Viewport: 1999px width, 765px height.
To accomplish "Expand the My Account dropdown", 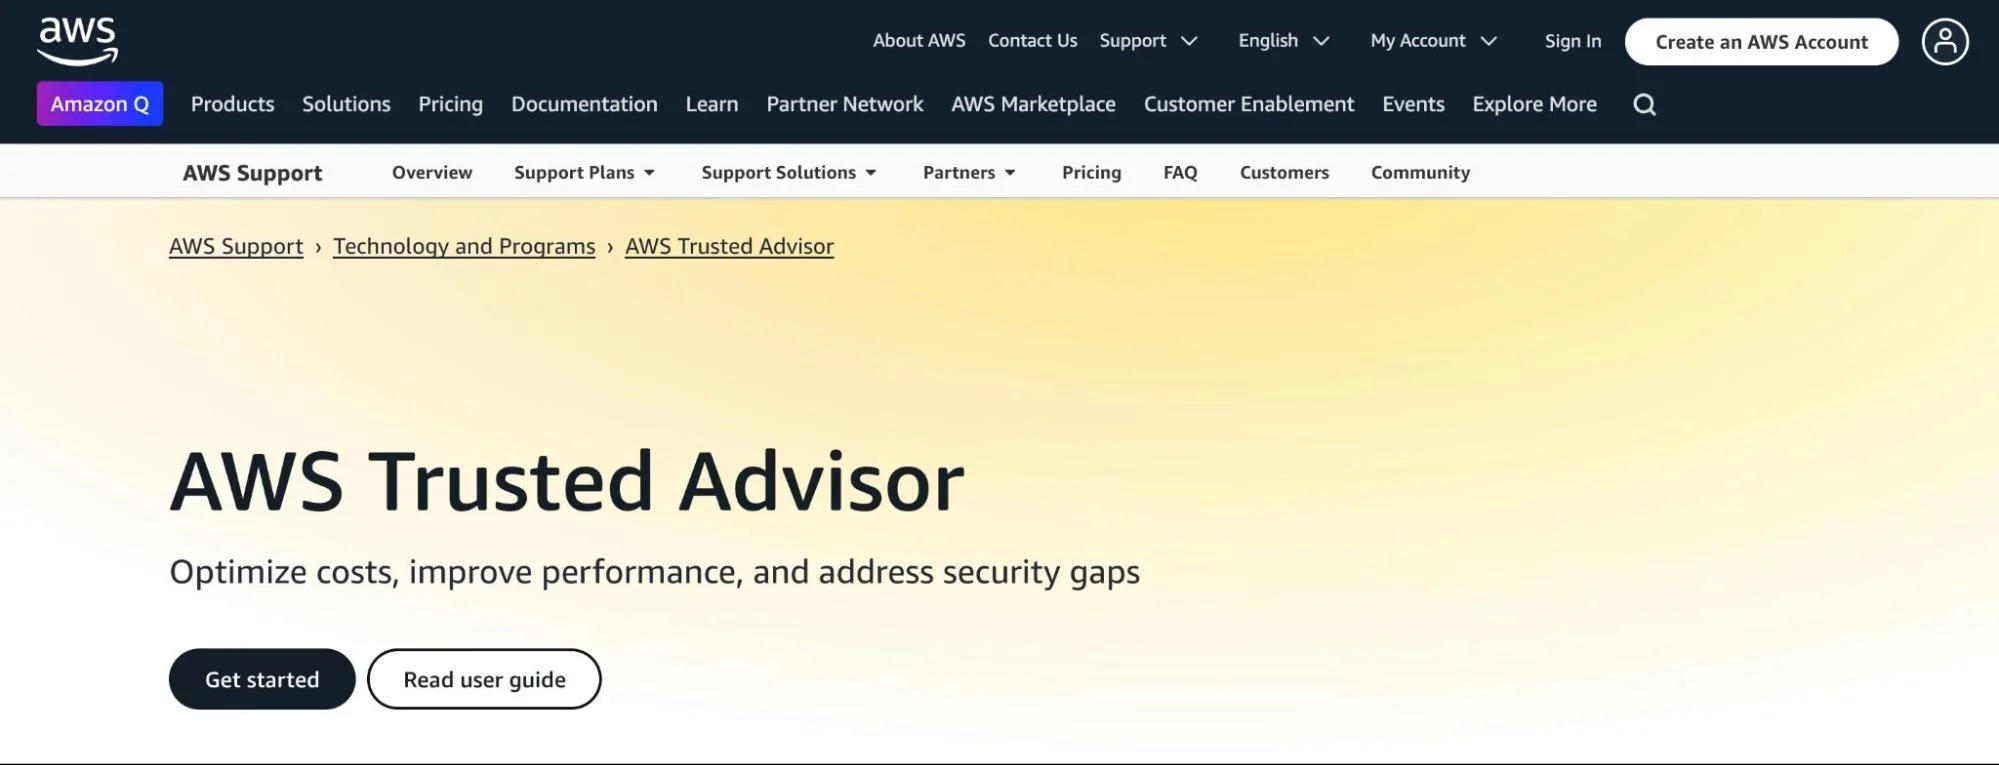I will click(x=1433, y=41).
